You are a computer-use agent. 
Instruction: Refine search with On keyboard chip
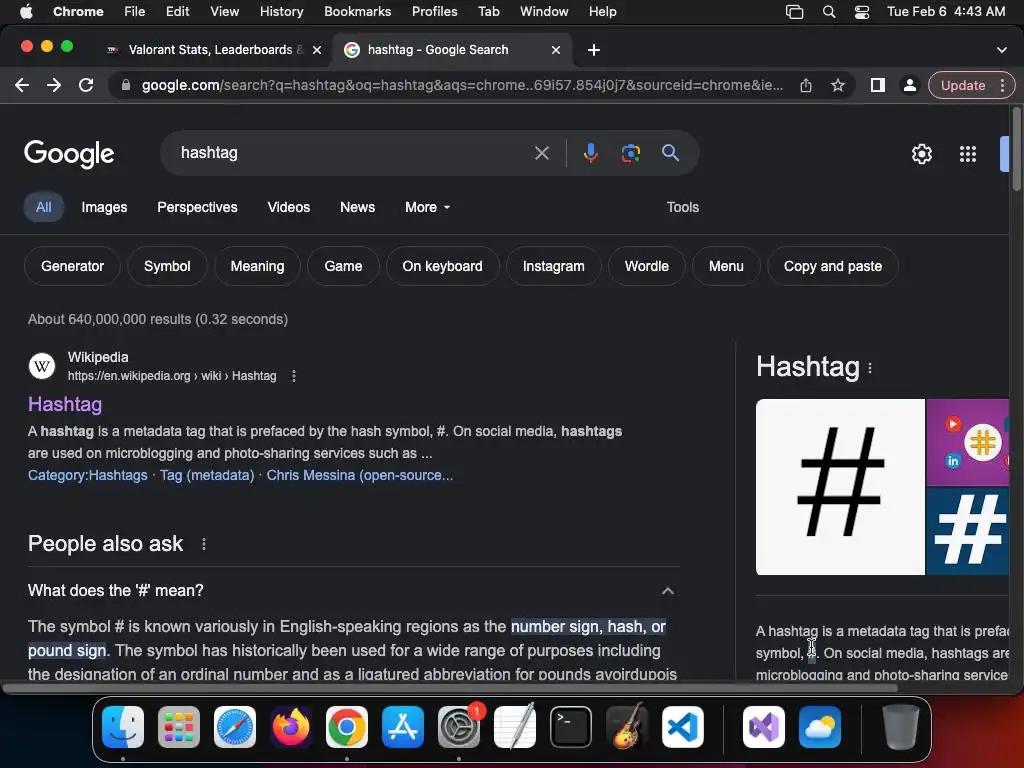coord(443,266)
